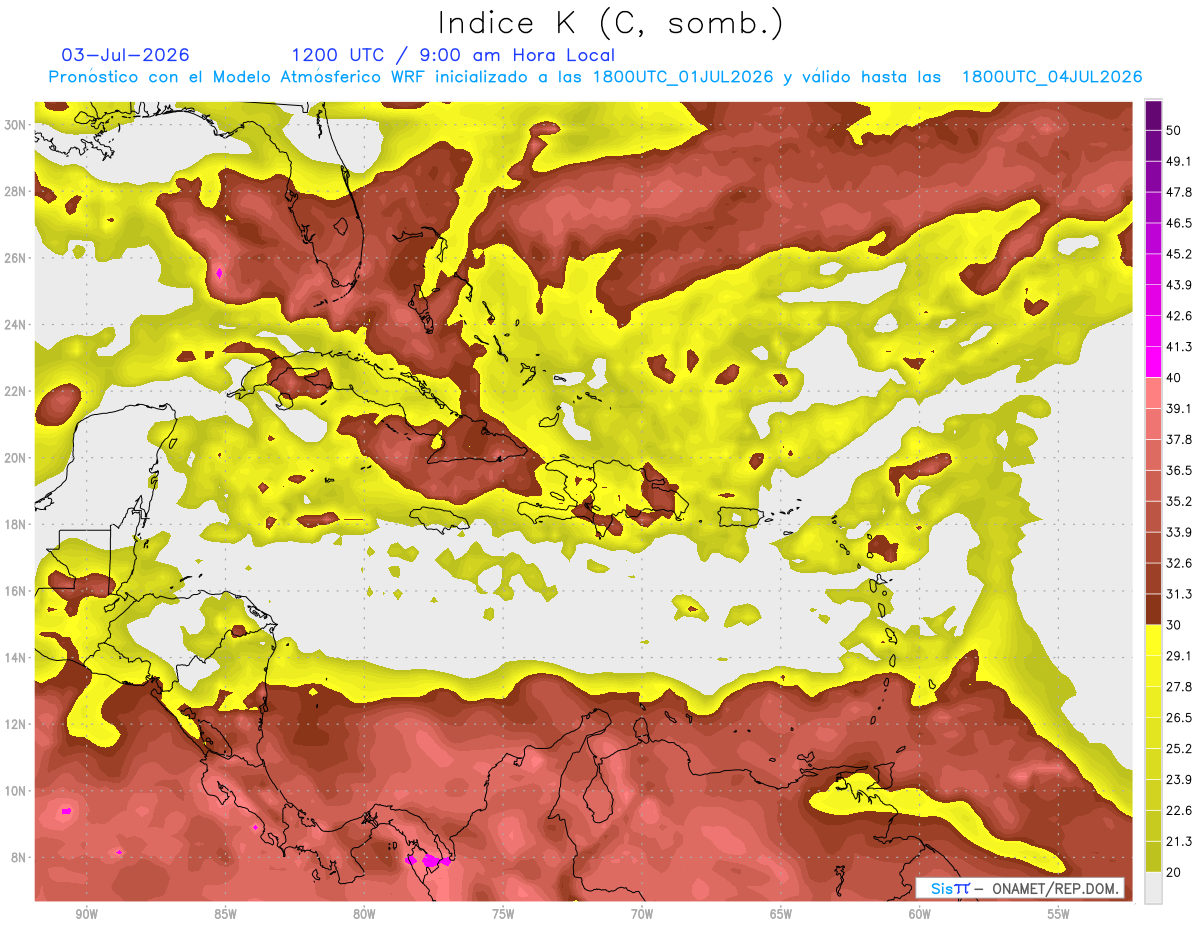The height and width of the screenshot is (927, 1200).
Task: Click the colorbar value 23.9
Action: point(1179,779)
